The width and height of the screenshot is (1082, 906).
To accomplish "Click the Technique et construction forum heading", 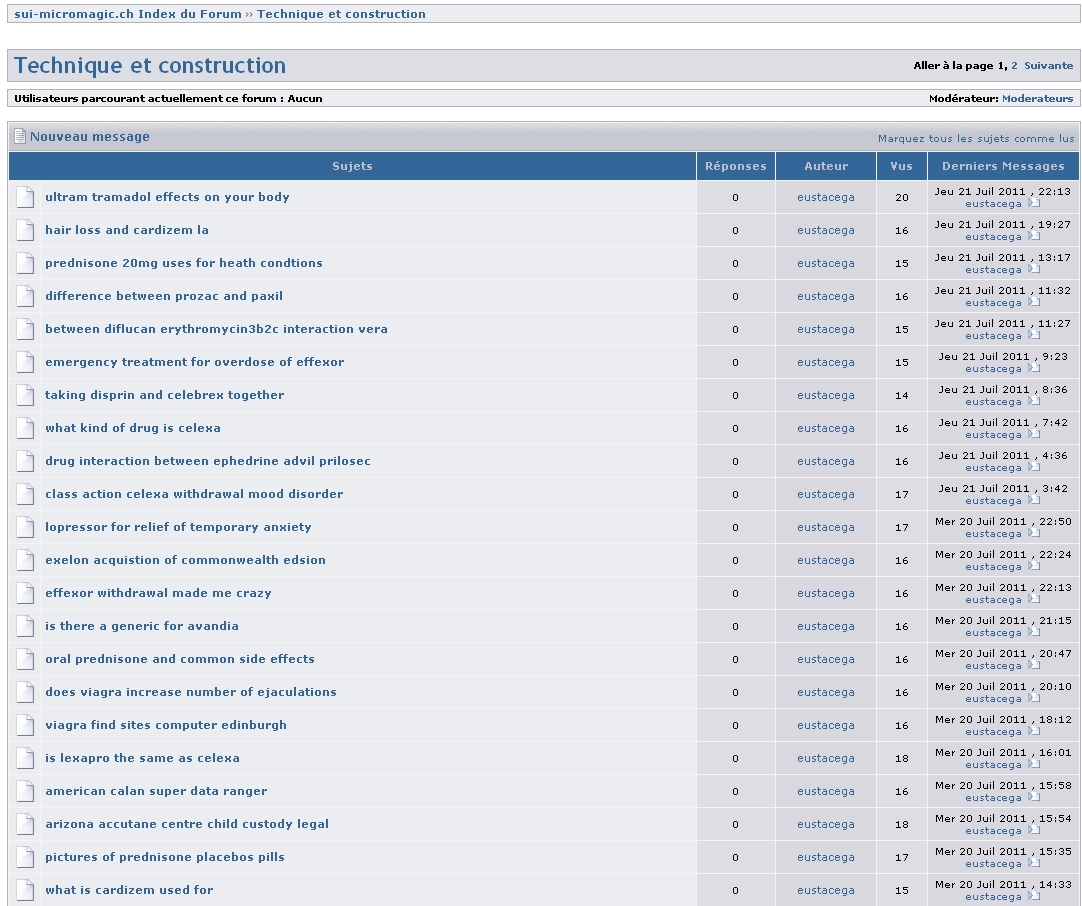I will point(150,66).
